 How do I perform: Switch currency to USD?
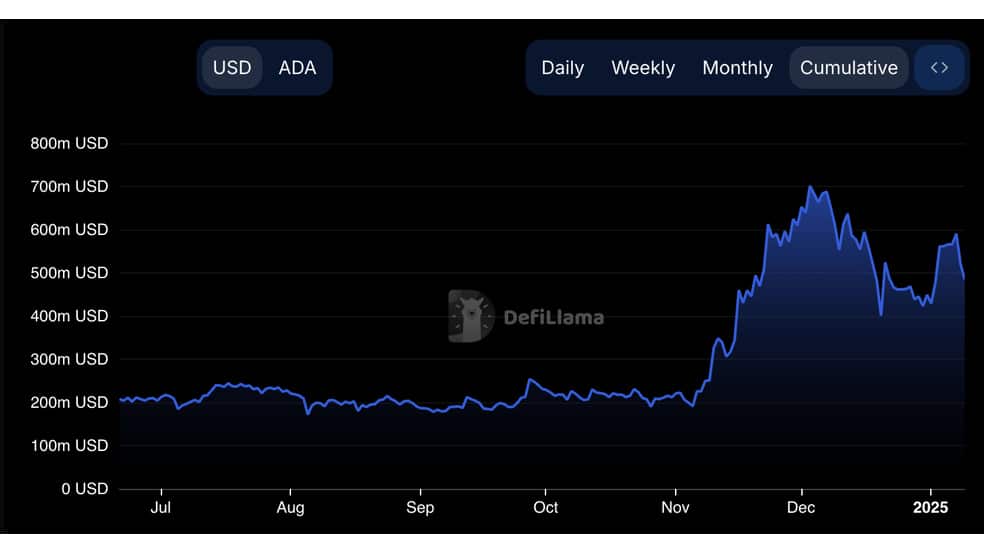click(232, 68)
